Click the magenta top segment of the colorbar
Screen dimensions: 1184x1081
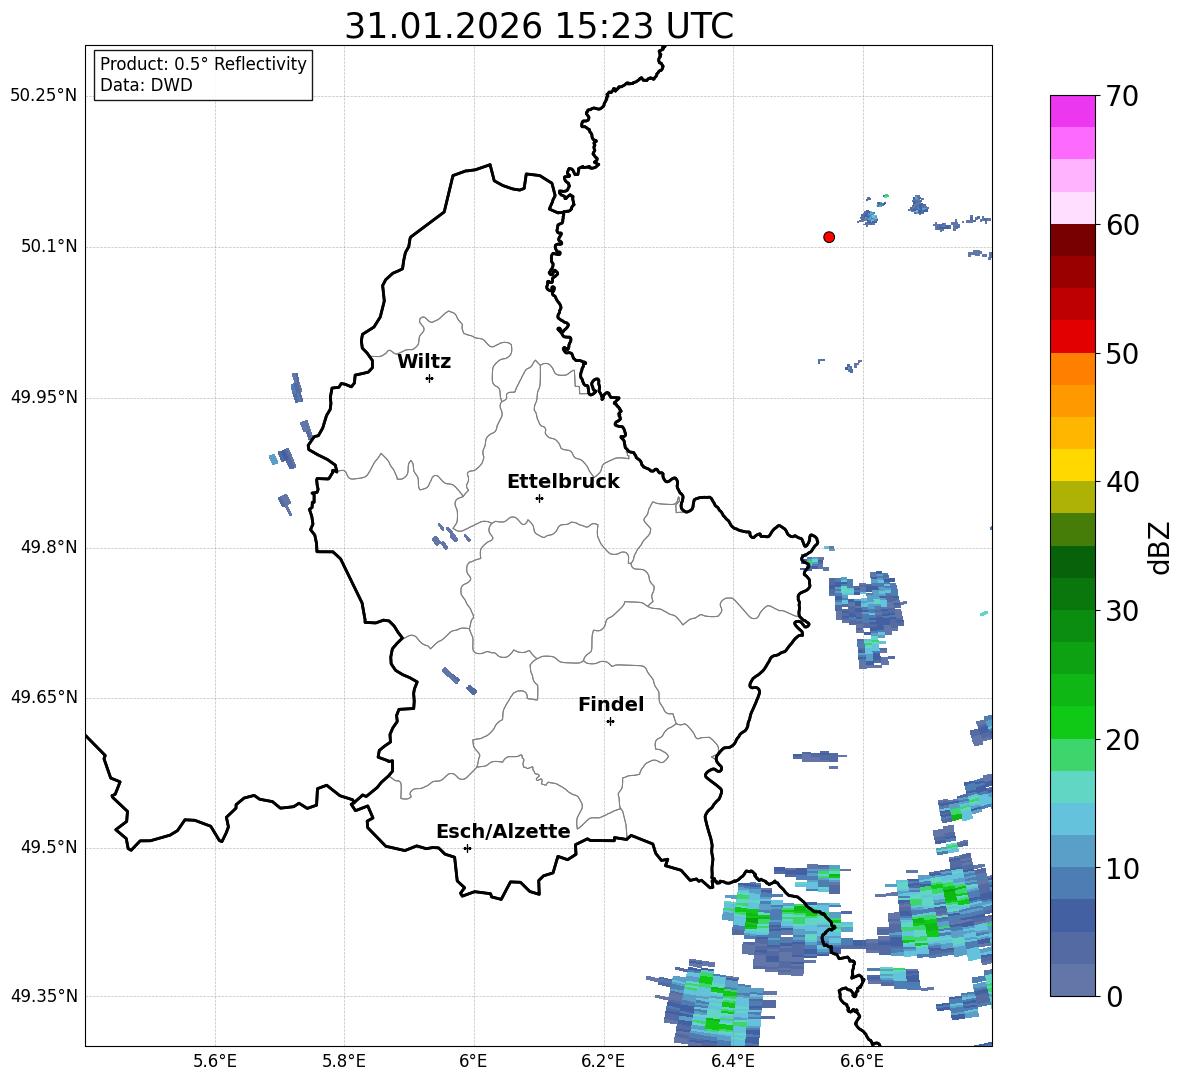click(1072, 111)
